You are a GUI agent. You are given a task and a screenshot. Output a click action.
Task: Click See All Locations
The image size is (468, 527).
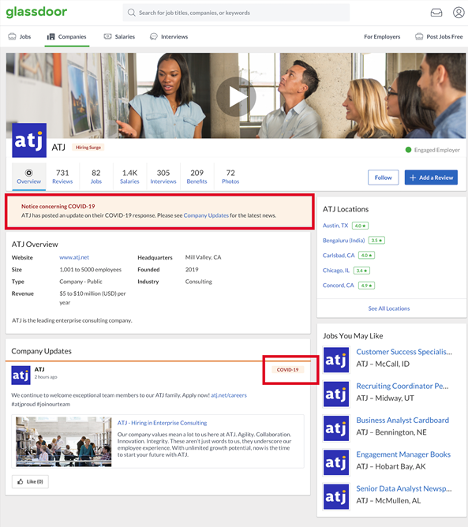389,309
